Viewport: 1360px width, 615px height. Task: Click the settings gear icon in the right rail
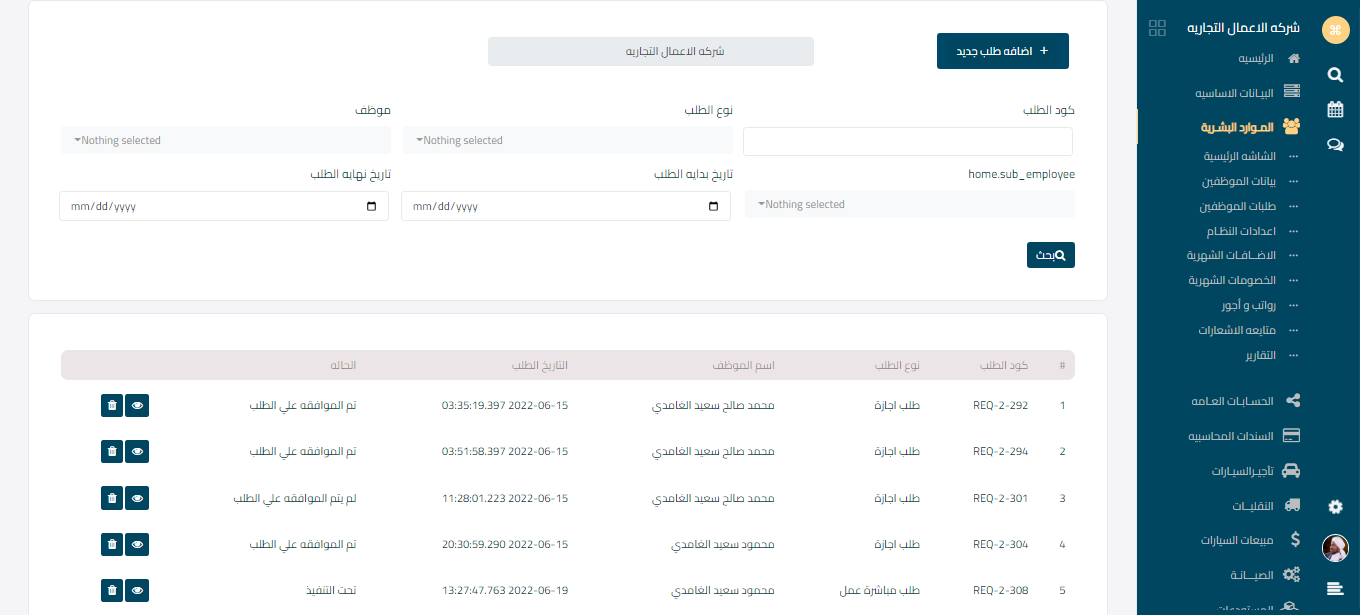coord(1335,507)
